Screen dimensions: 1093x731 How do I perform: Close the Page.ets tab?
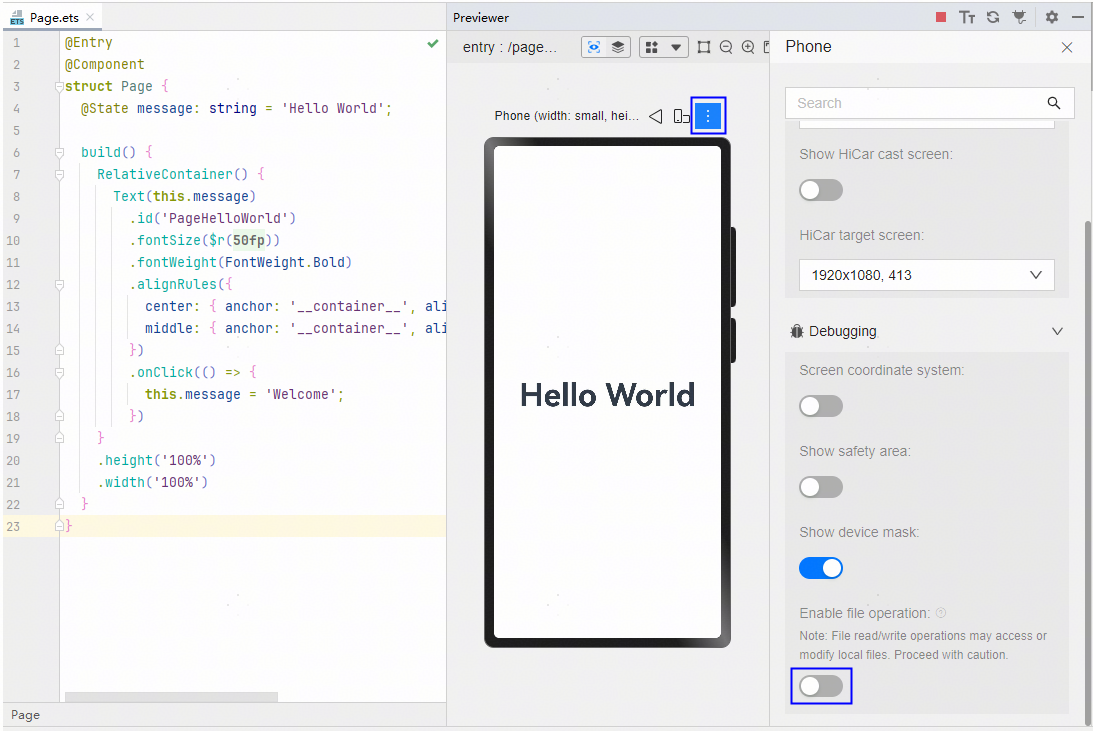point(90,17)
